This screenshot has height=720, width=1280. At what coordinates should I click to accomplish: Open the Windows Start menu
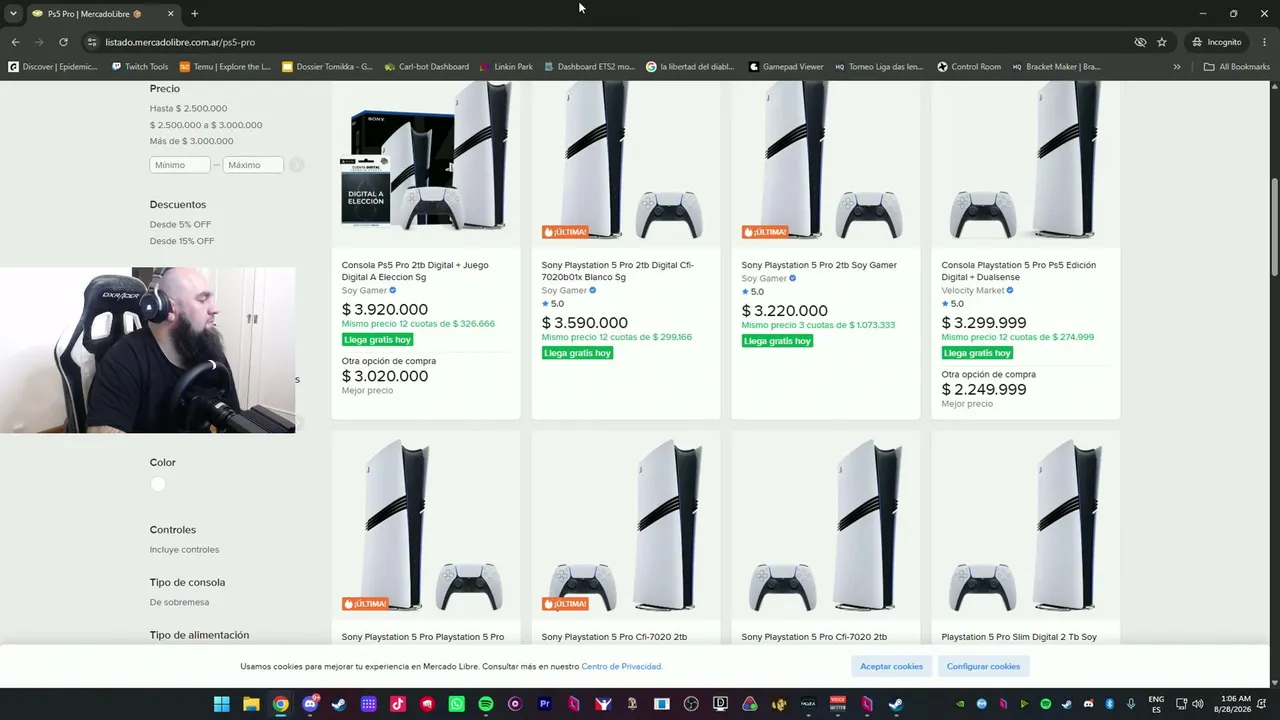pos(222,704)
